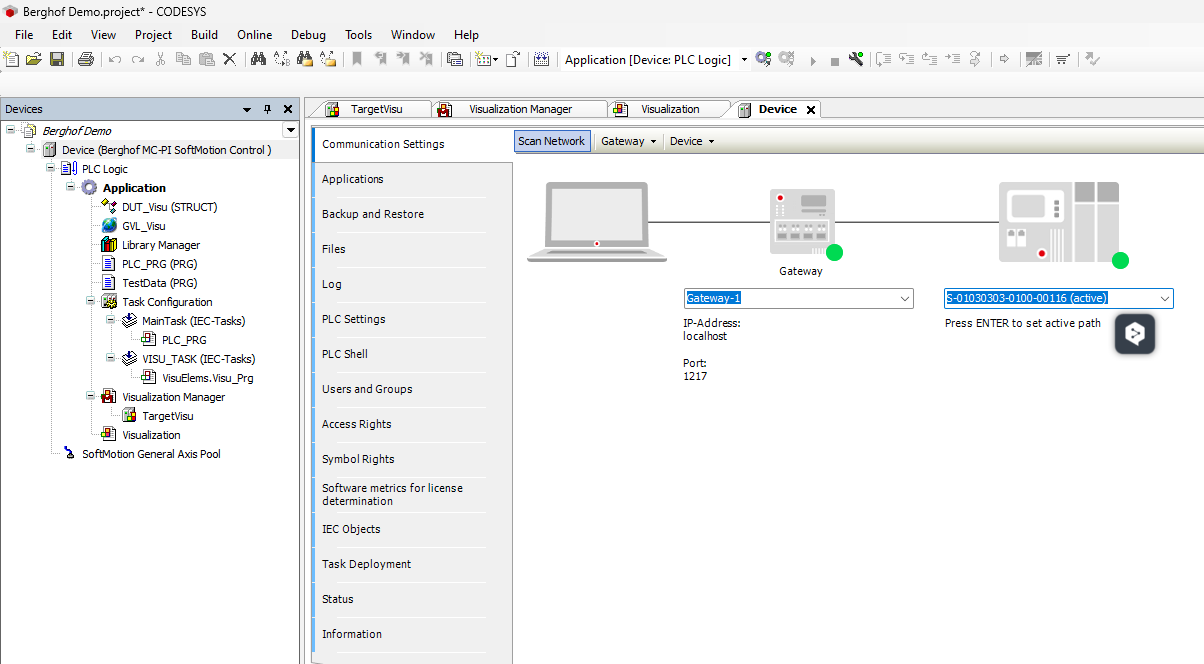Open the PLC Shell section
The image size is (1204, 664).
400,354
